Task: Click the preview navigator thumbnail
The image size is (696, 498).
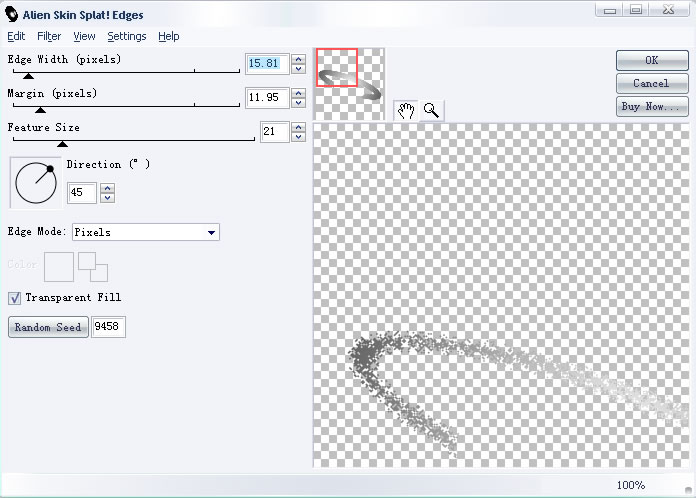Action: [x=348, y=84]
